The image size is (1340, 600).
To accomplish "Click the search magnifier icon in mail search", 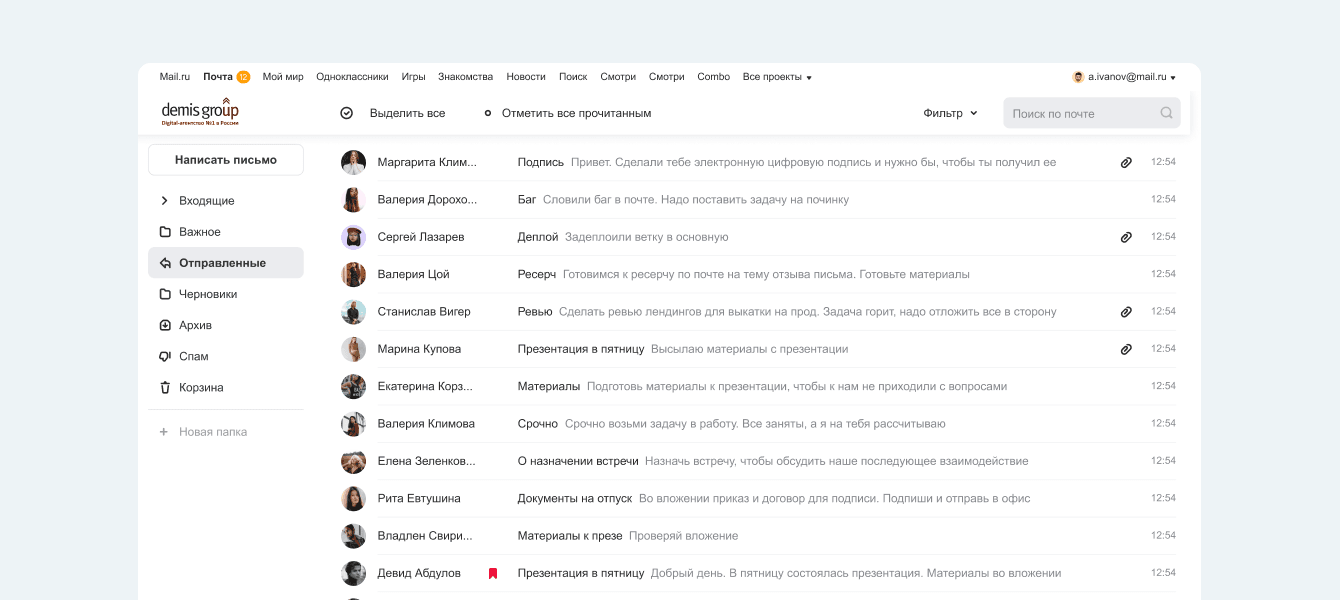I will point(1166,113).
